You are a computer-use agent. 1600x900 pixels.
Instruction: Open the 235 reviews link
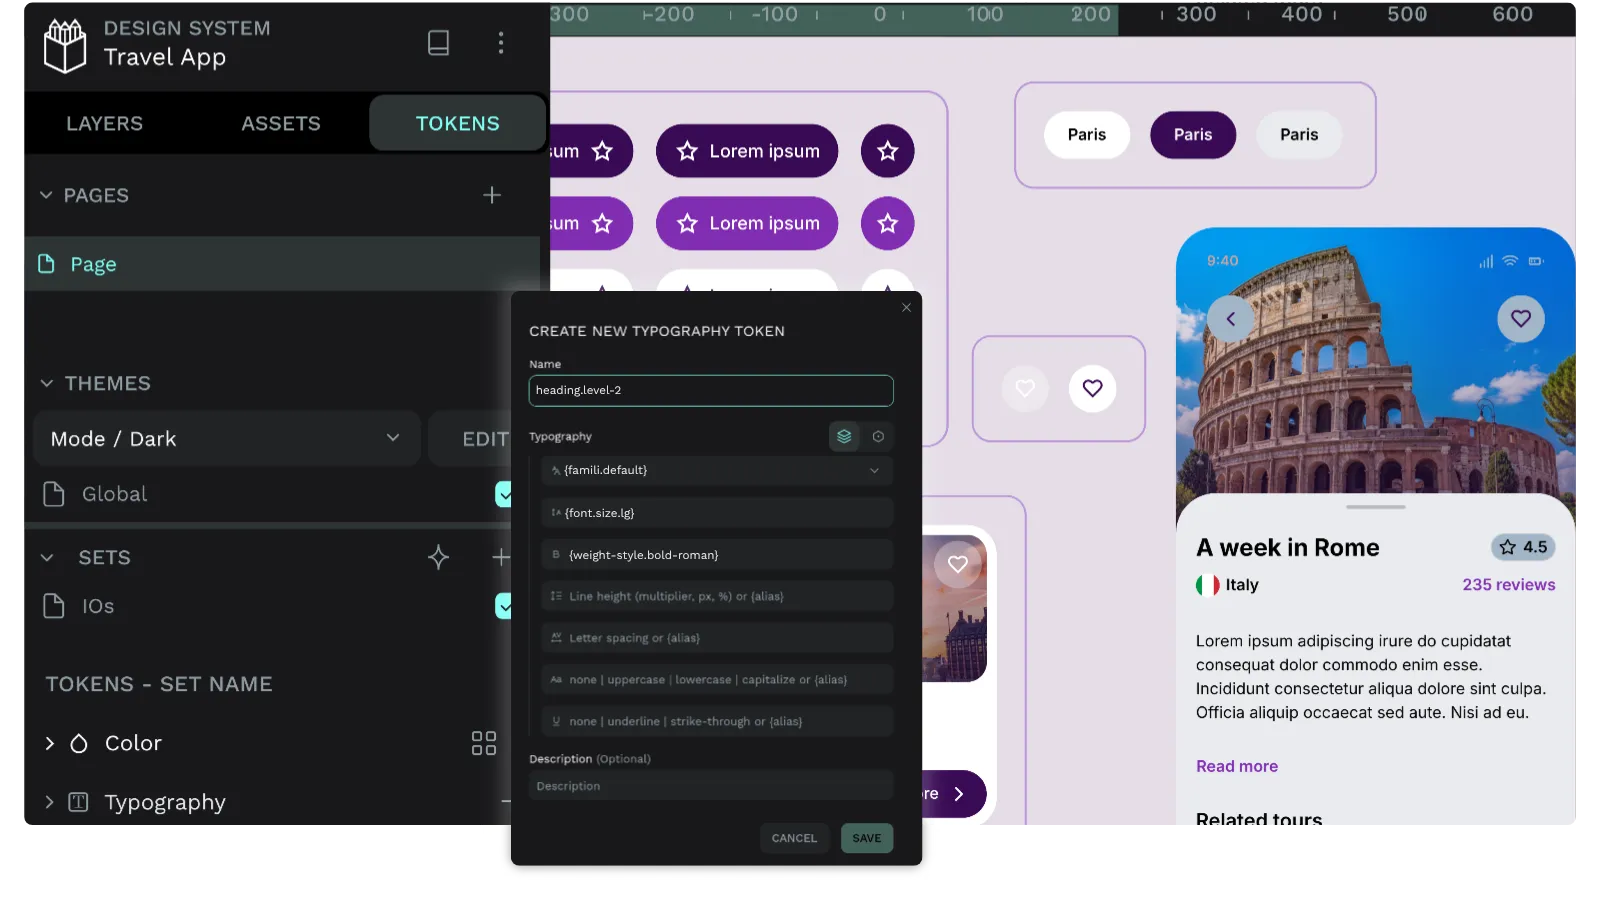click(1509, 585)
